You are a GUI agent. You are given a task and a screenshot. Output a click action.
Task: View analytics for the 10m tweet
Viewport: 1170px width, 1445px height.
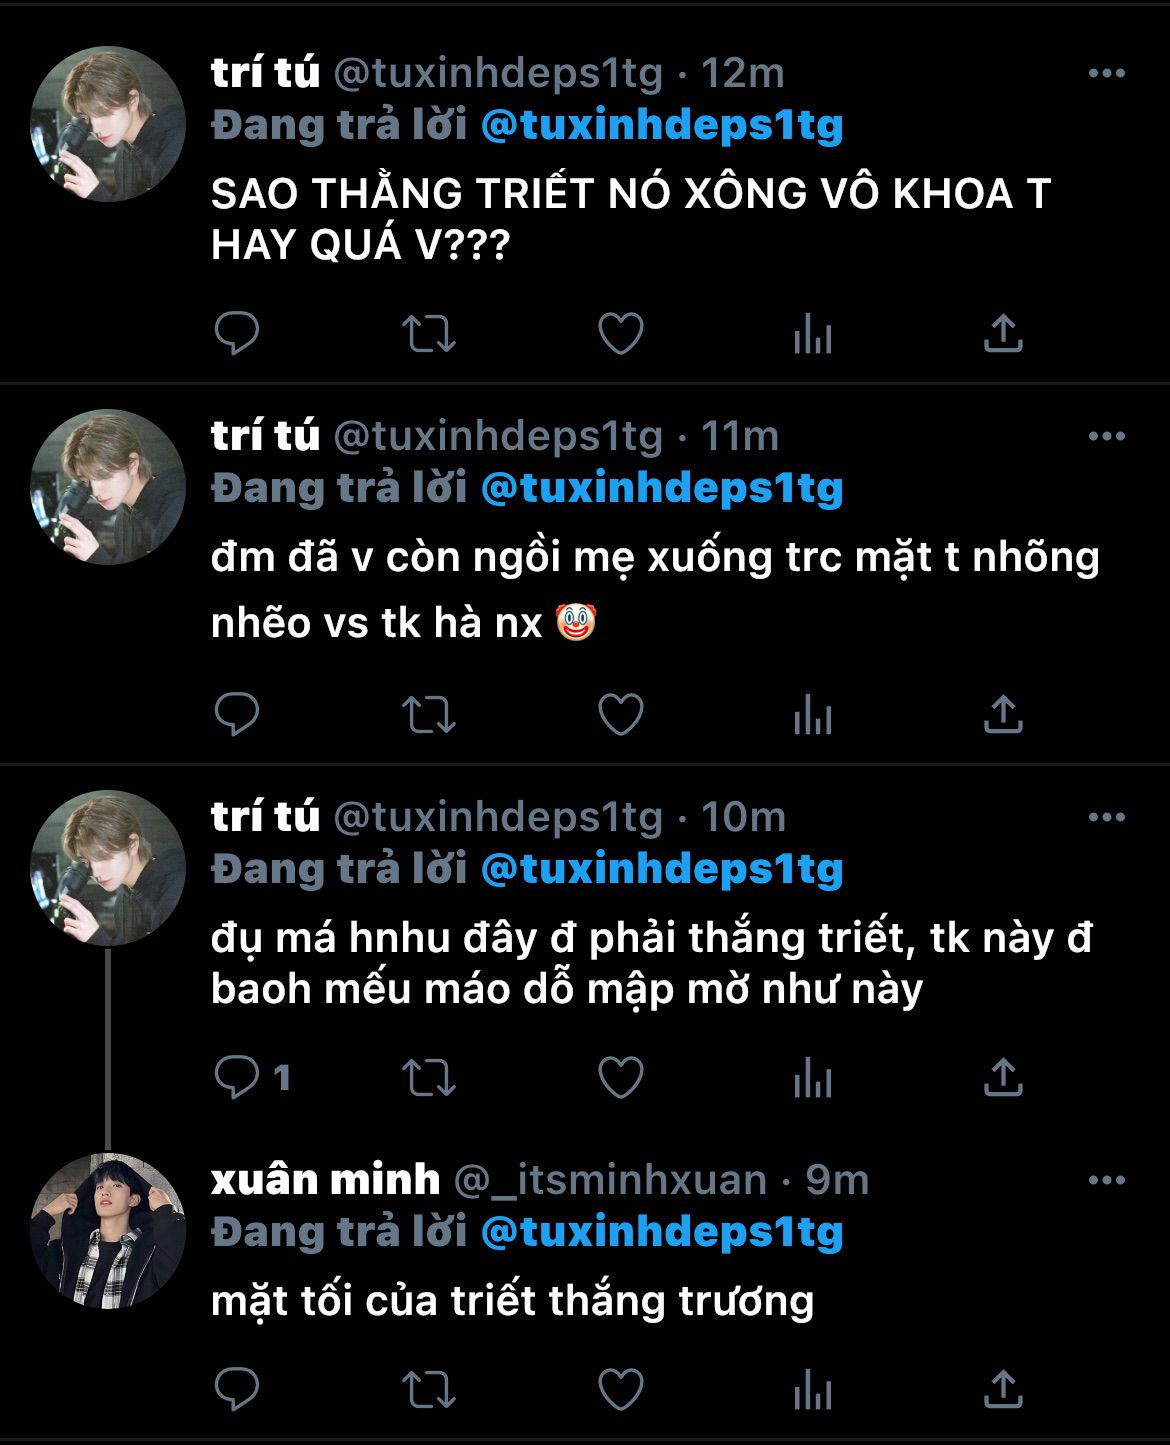(x=812, y=1078)
